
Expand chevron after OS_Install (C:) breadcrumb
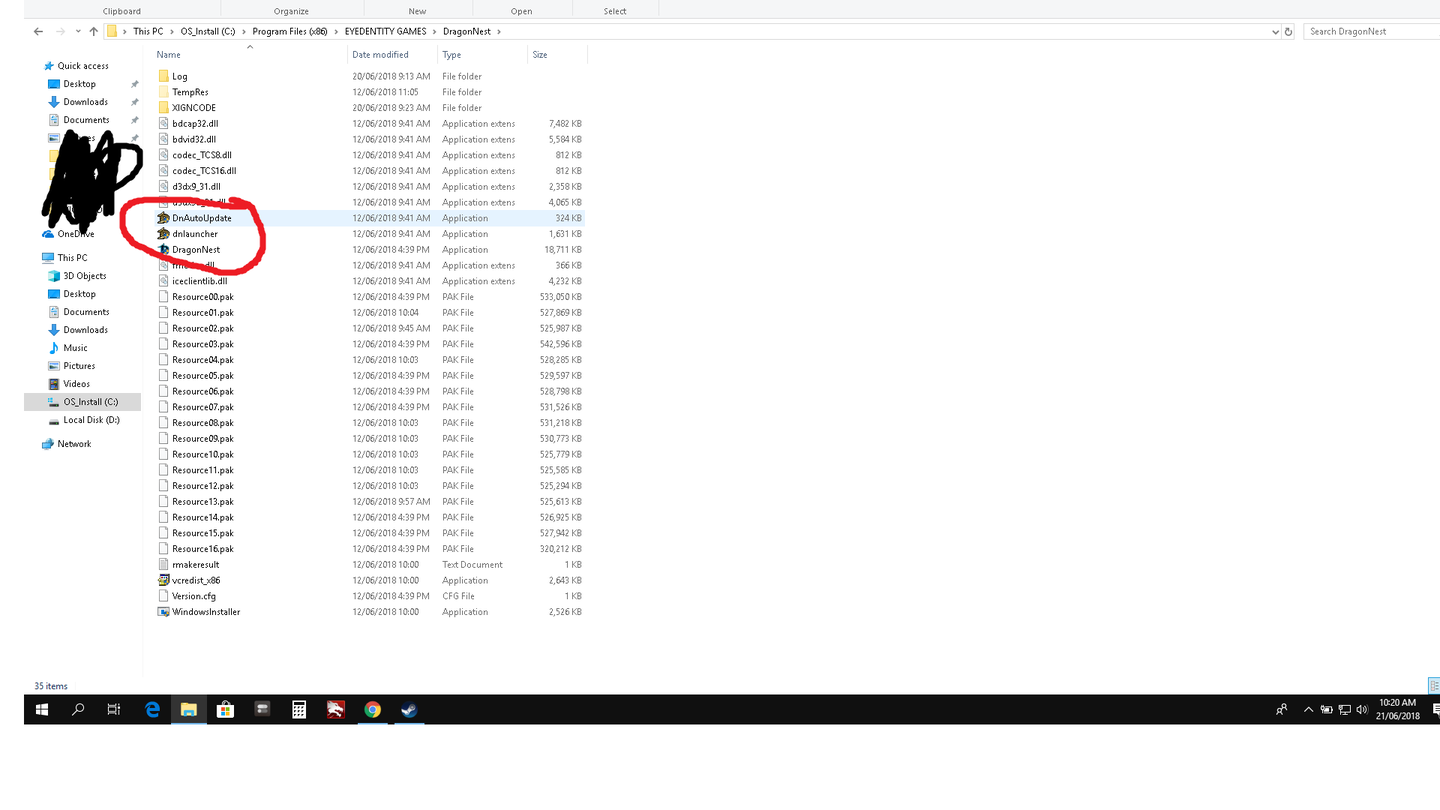click(x=244, y=31)
